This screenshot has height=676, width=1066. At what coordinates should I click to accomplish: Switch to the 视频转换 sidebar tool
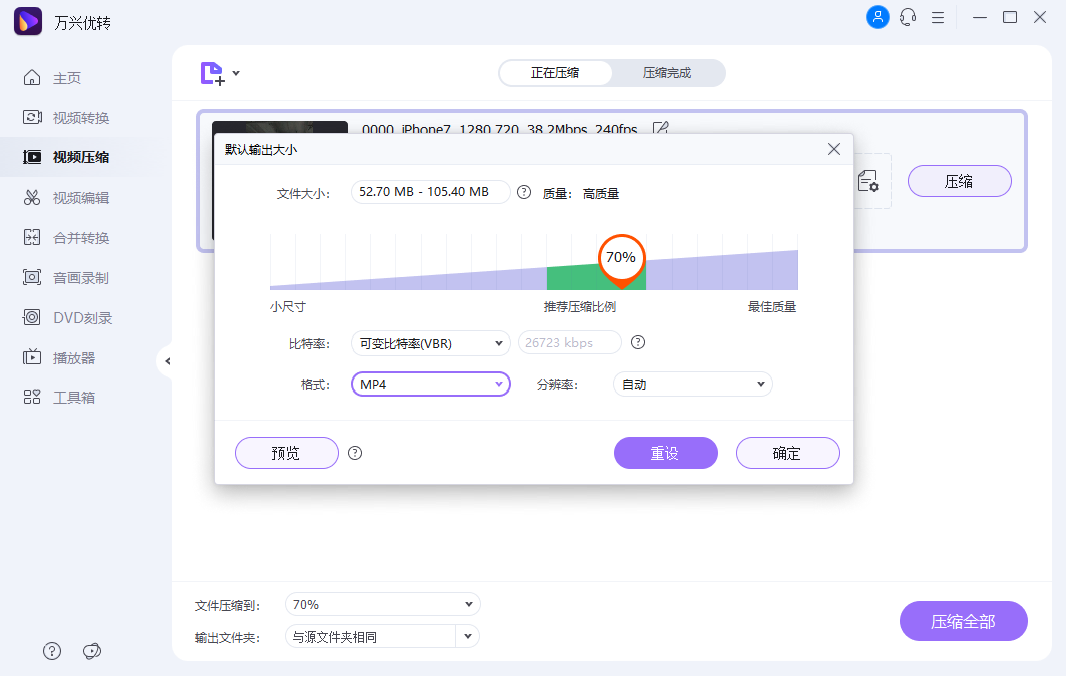[x=64, y=117]
